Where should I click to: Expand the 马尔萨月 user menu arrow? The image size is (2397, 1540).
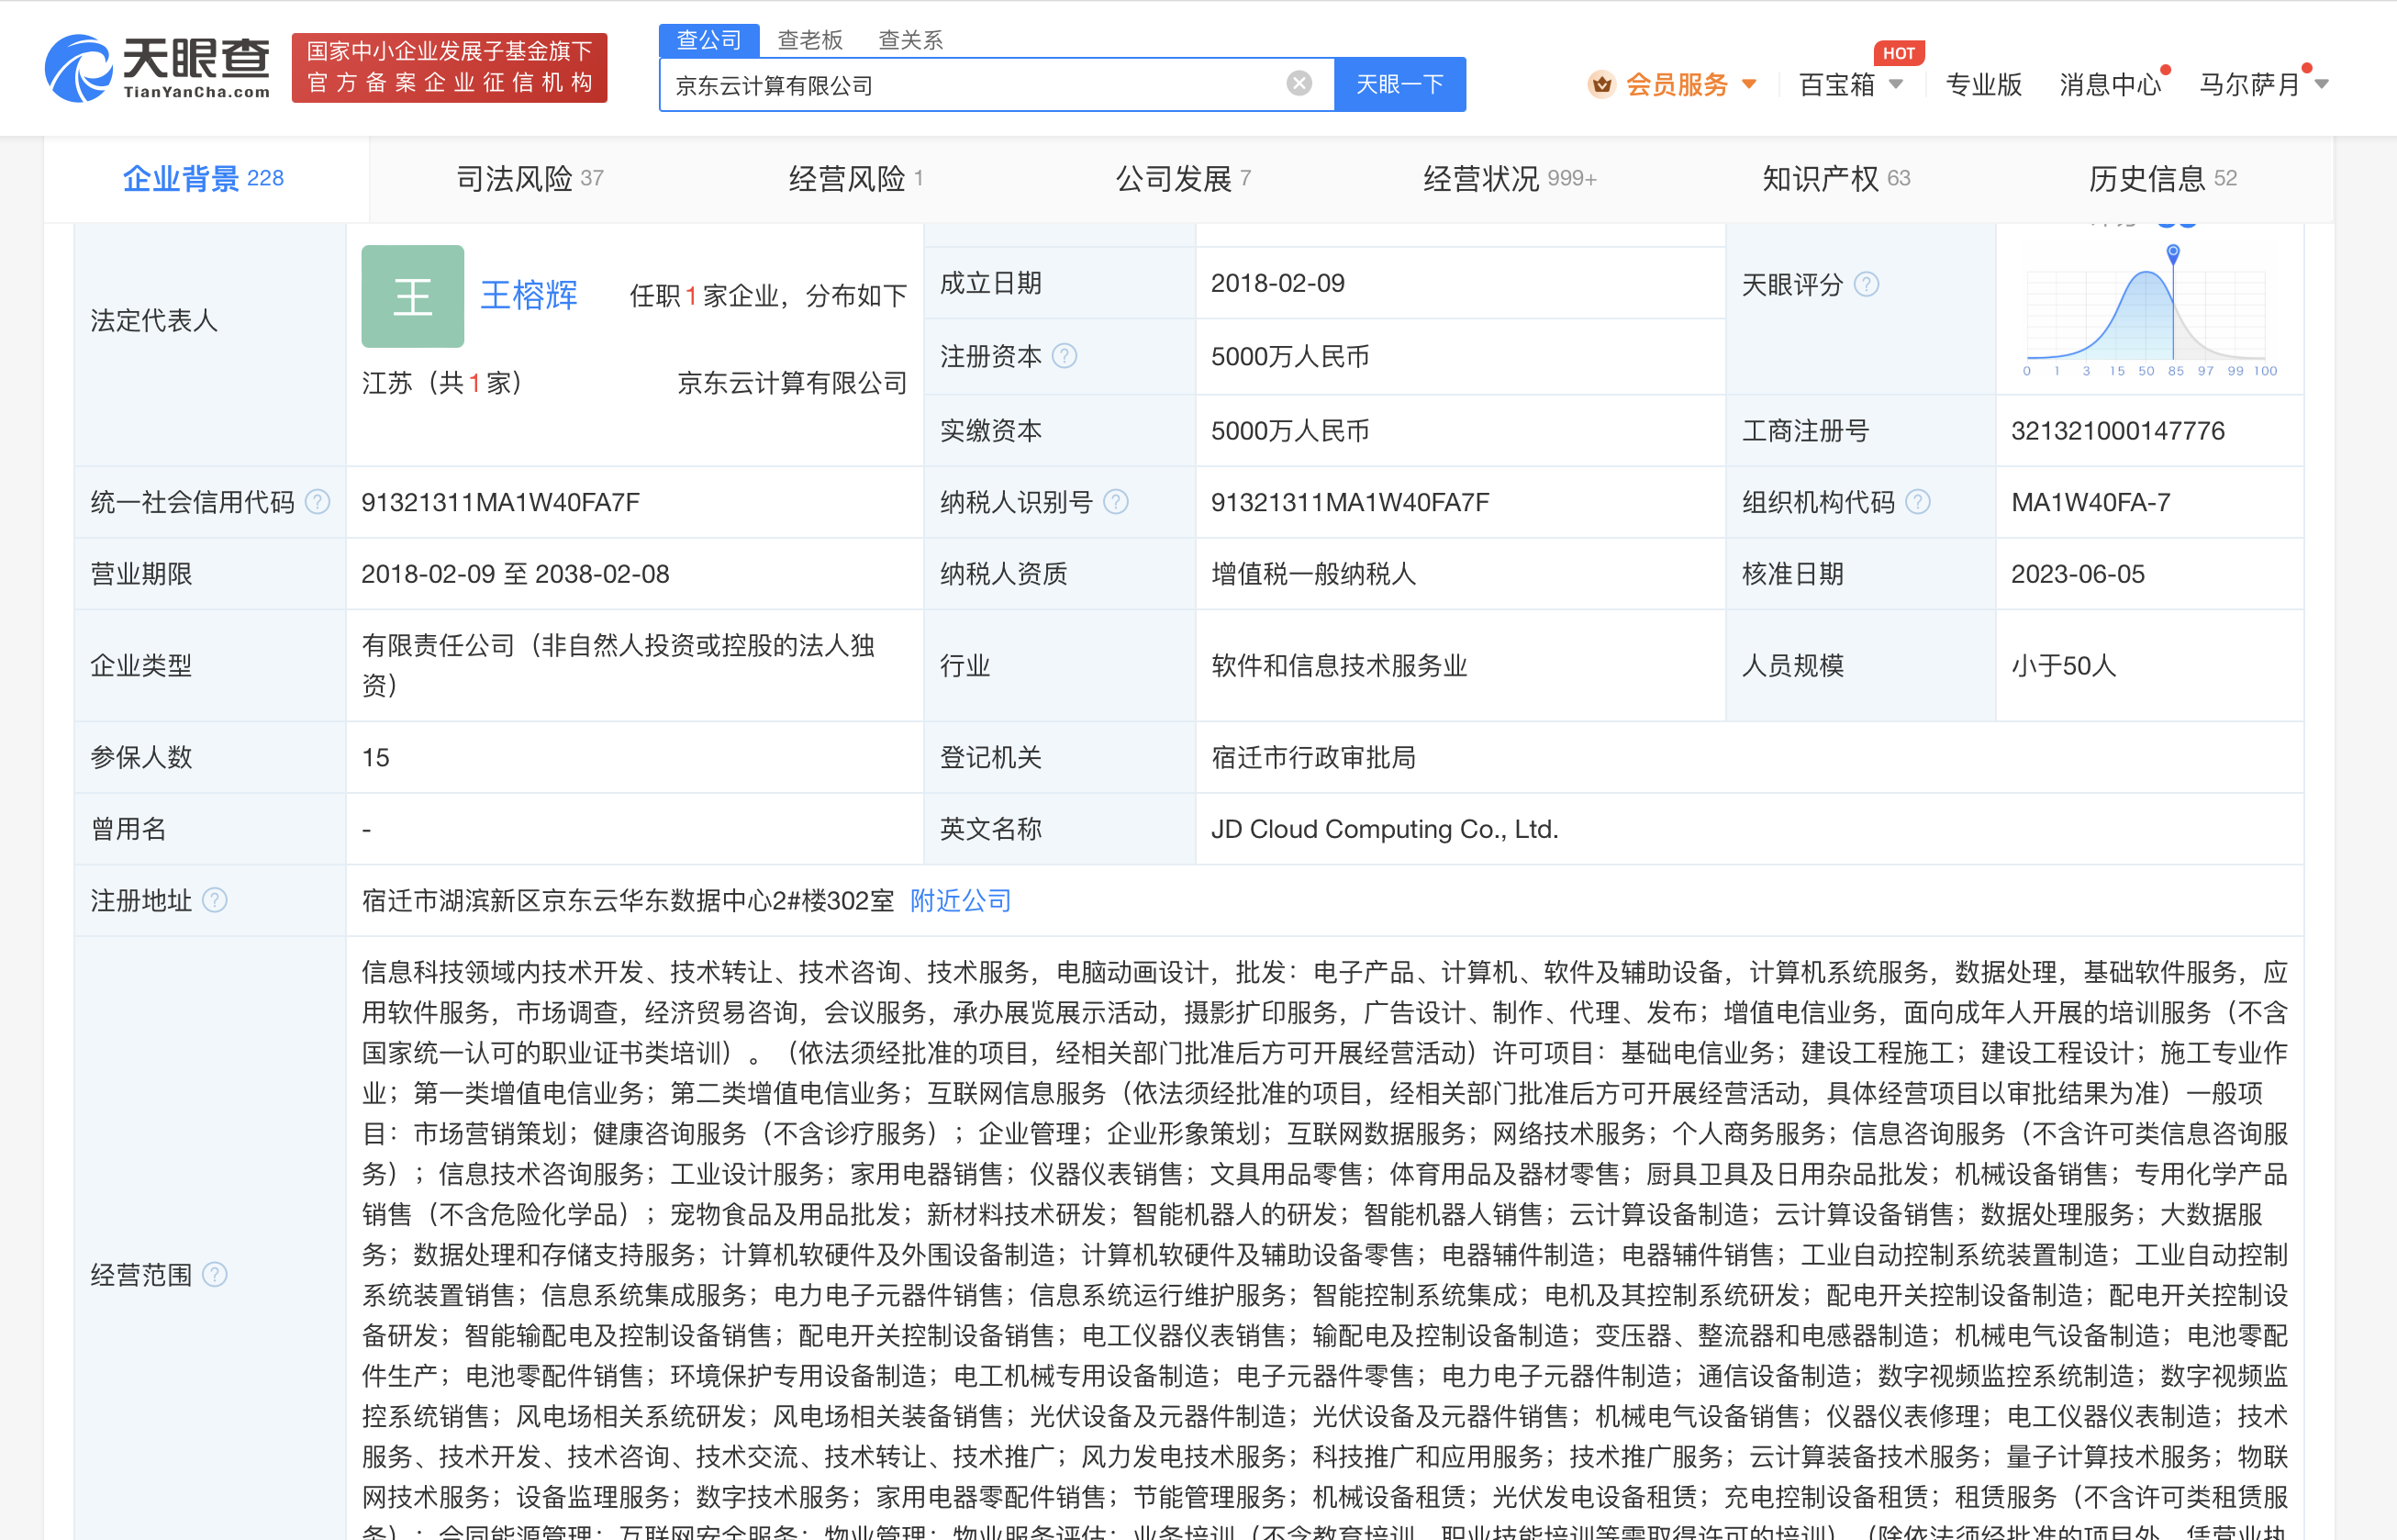pyautogui.click(x=2322, y=85)
